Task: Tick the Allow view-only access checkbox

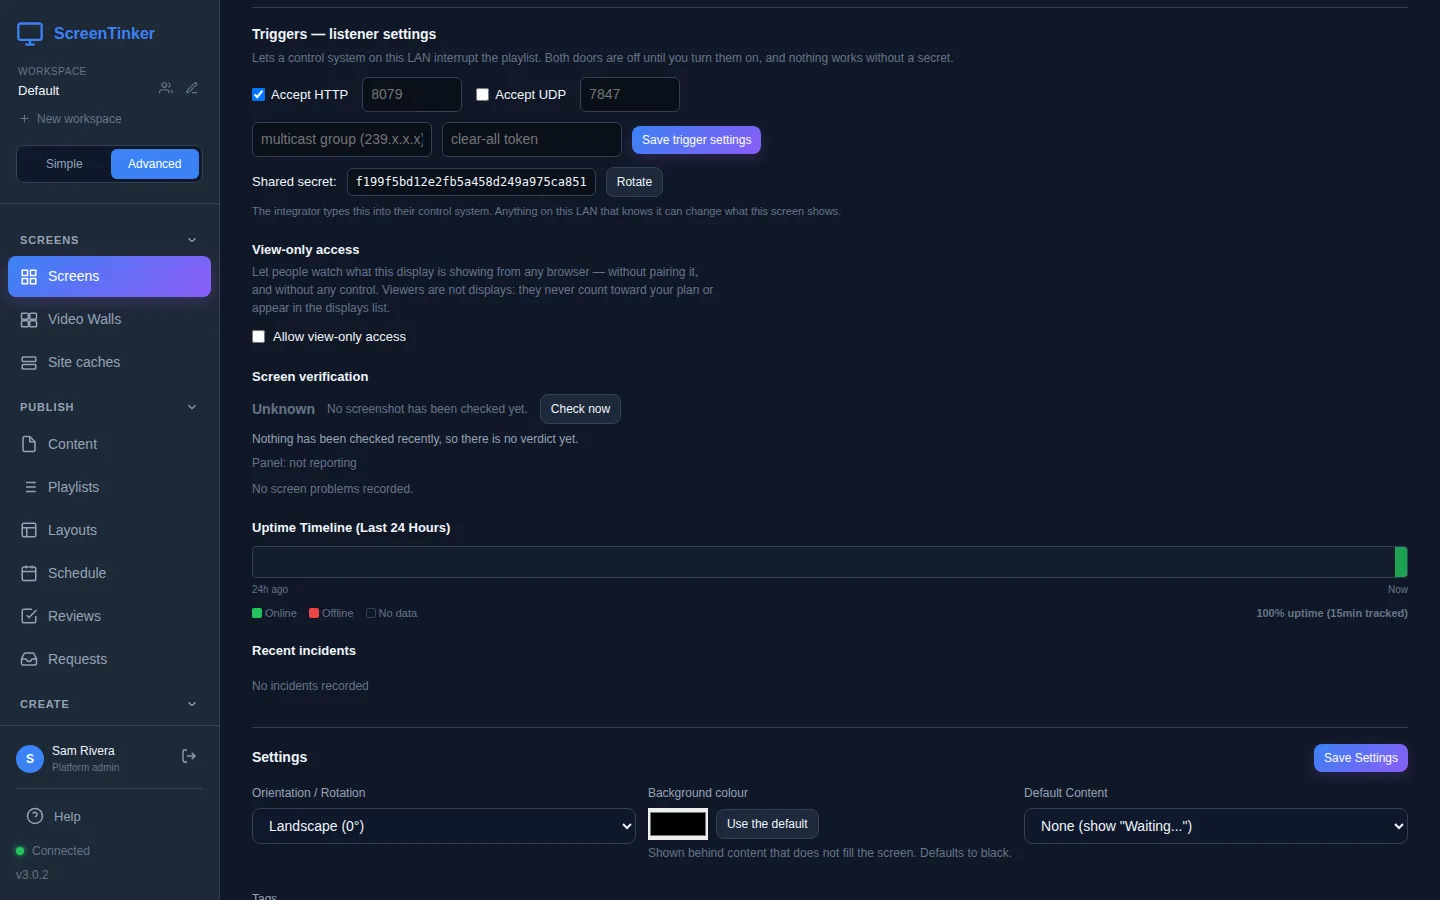Action: (x=259, y=337)
